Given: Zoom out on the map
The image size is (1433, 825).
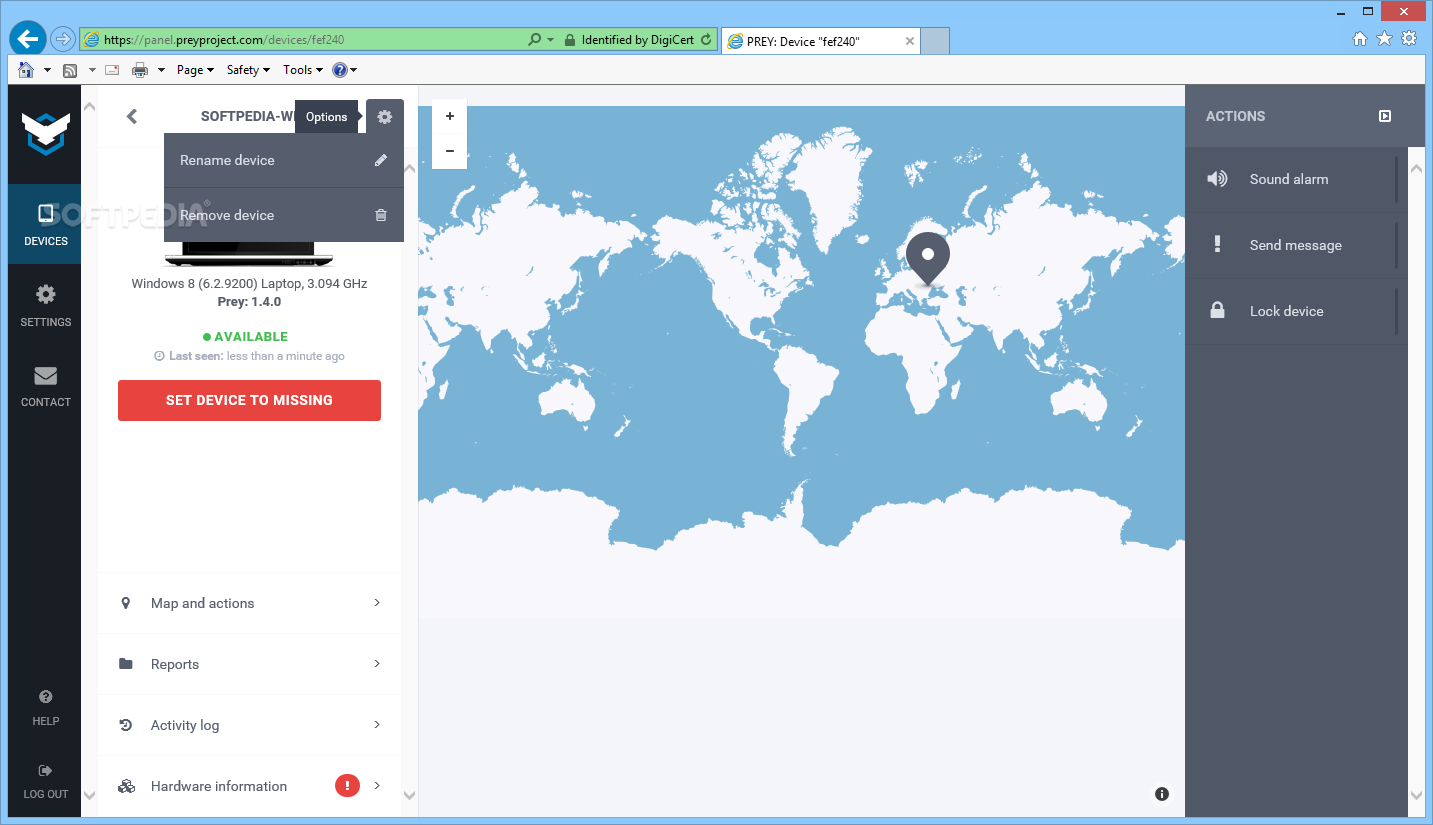Looking at the screenshot, I should tap(450, 151).
